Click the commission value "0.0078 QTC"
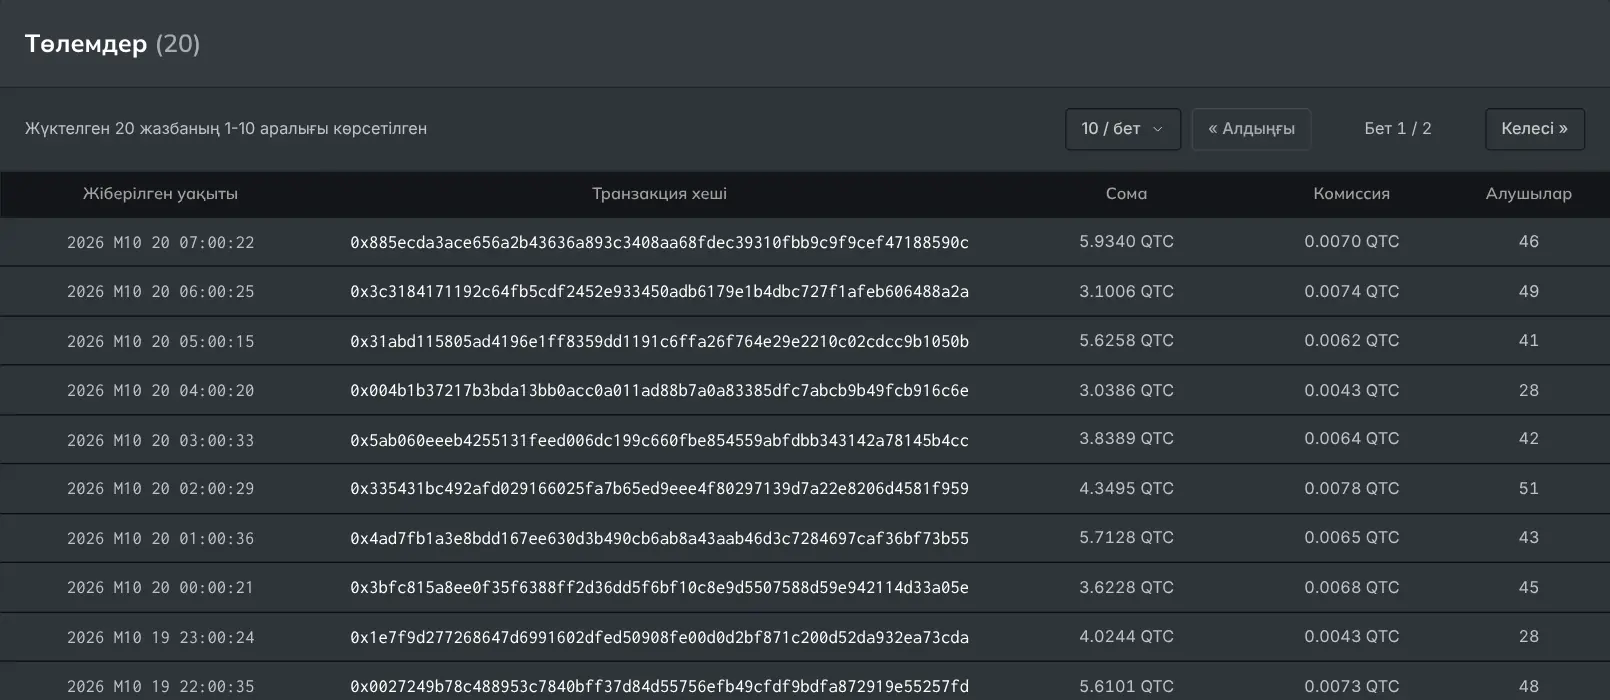Viewport: 1610px width, 700px height. tap(1352, 489)
